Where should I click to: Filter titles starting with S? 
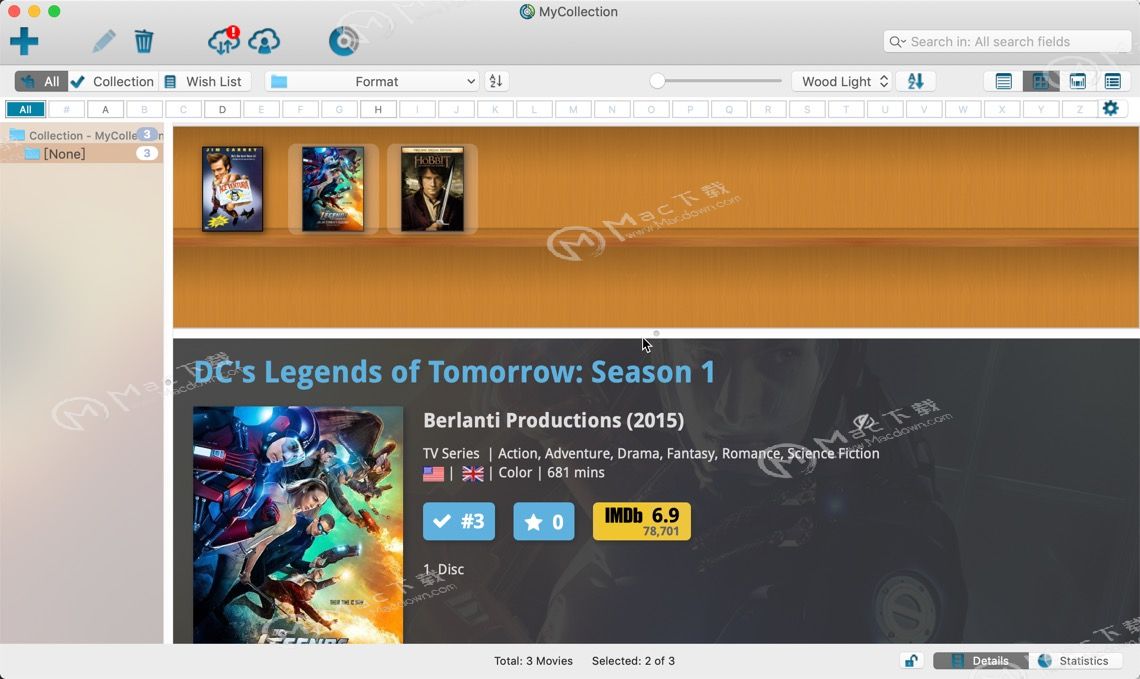806,109
